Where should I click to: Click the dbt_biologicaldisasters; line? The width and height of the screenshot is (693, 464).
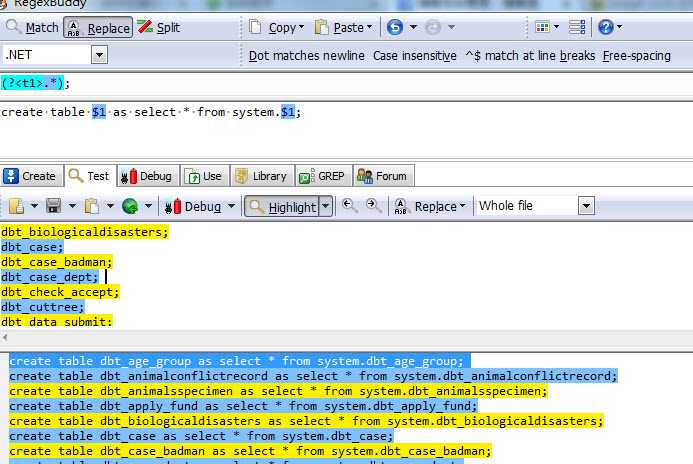tap(85, 232)
